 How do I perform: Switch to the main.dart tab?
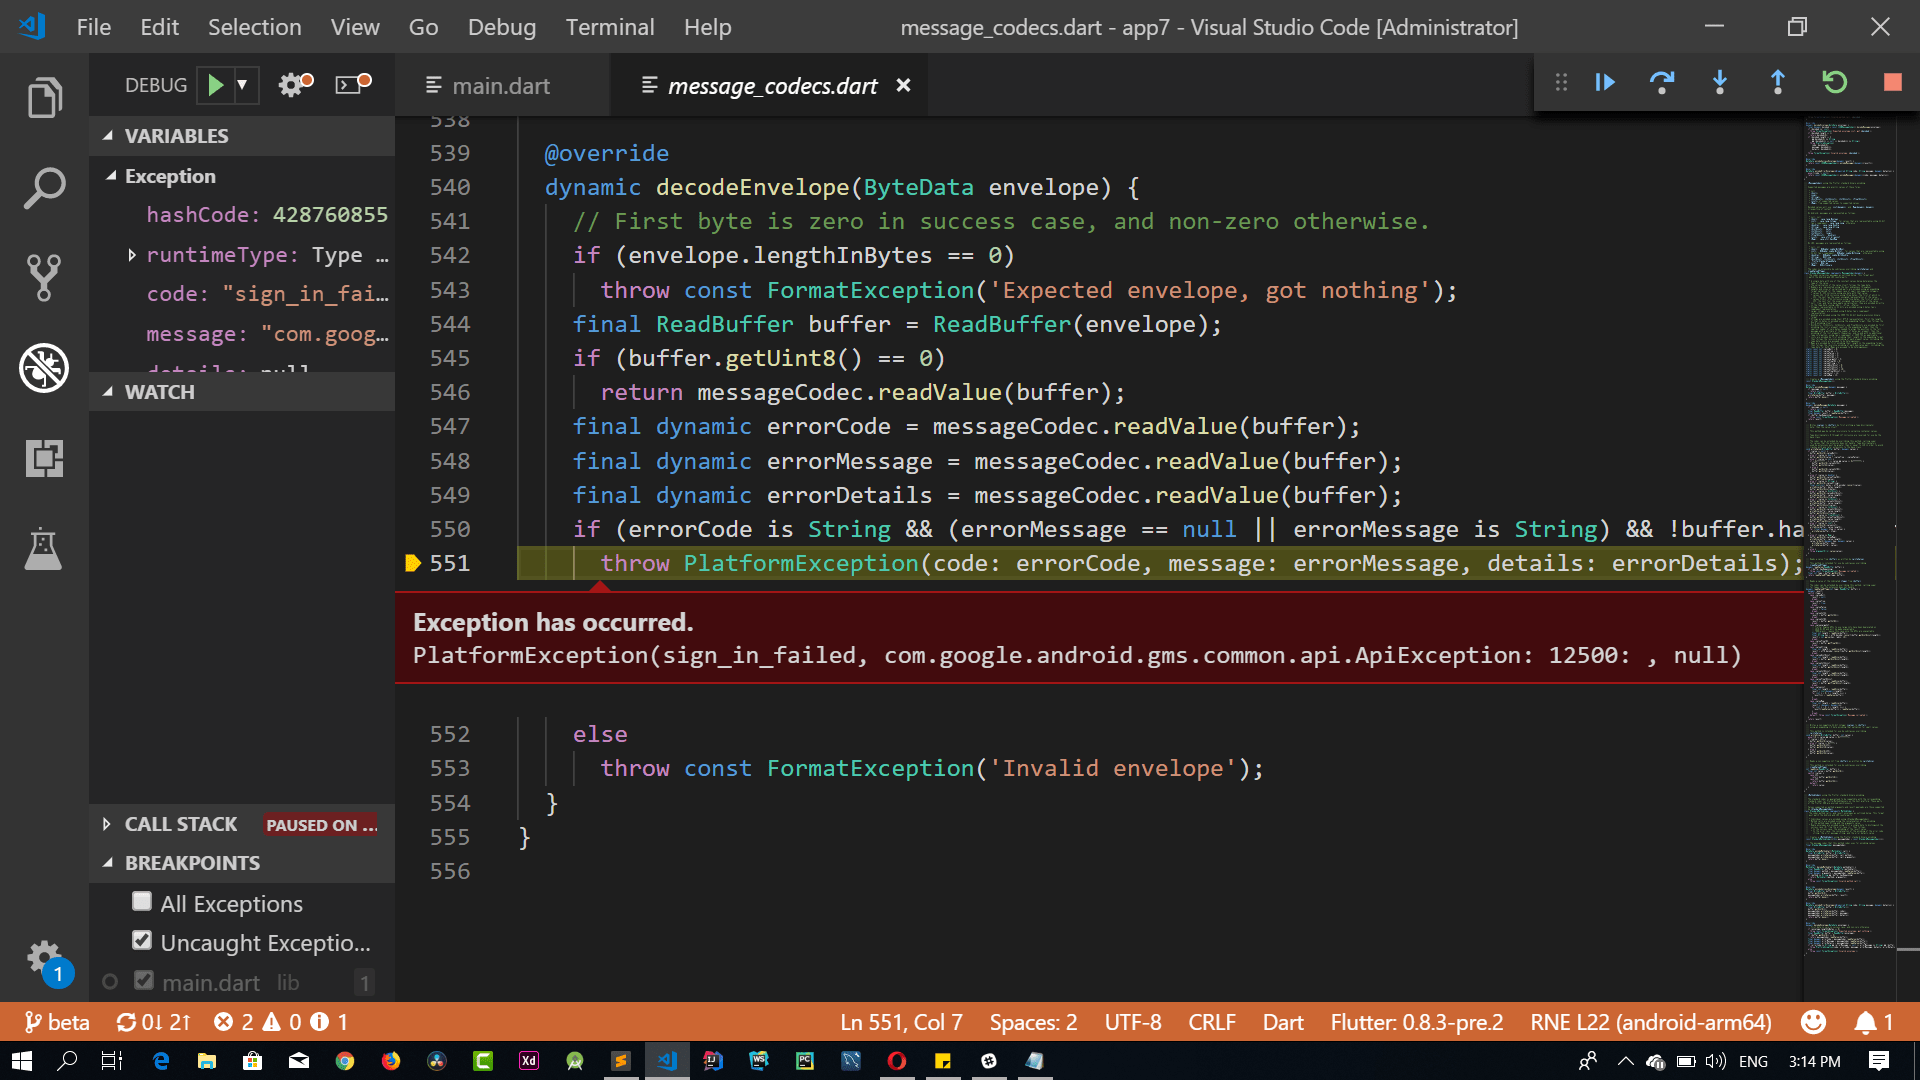[500, 86]
